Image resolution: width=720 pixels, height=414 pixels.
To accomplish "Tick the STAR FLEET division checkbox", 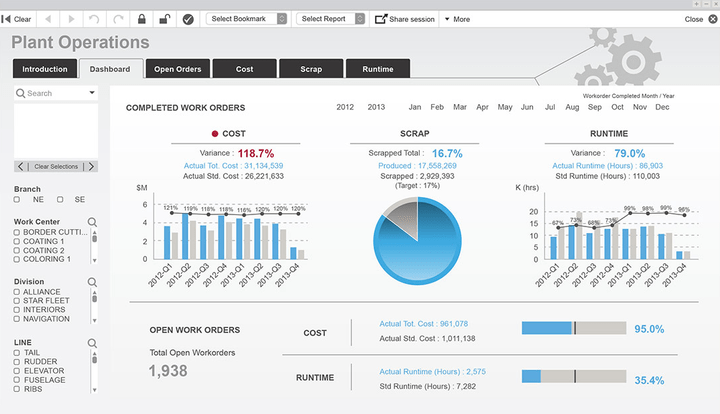I will pyautogui.click(x=17, y=300).
